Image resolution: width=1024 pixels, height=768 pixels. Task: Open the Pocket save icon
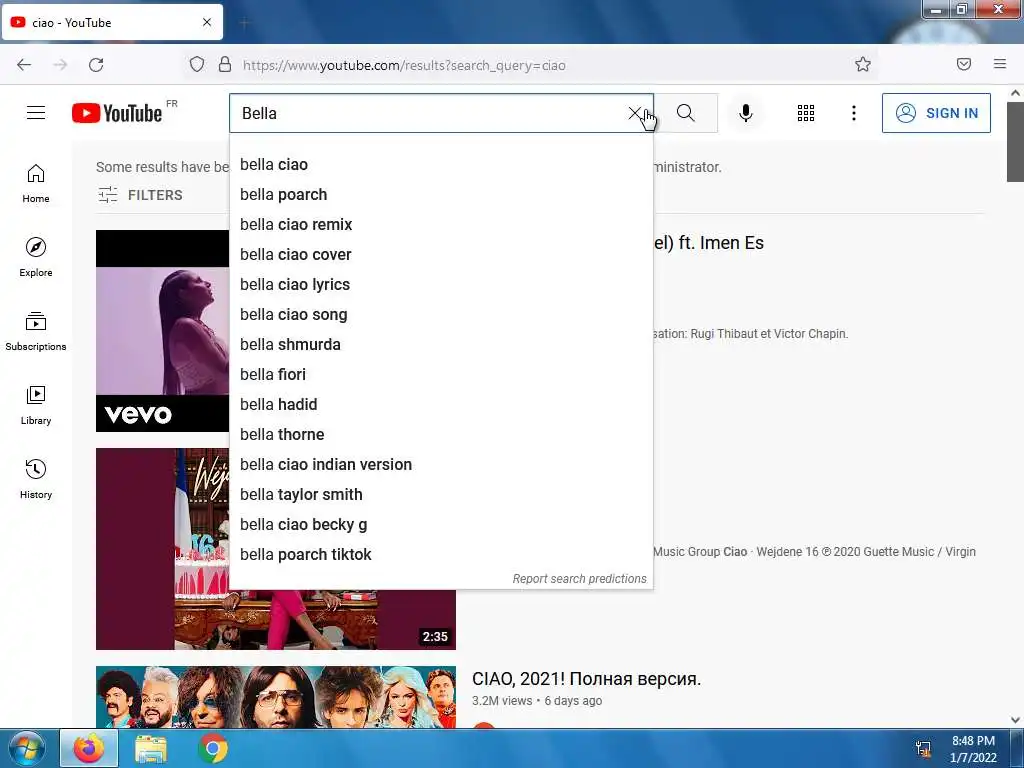[x=964, y=64]
